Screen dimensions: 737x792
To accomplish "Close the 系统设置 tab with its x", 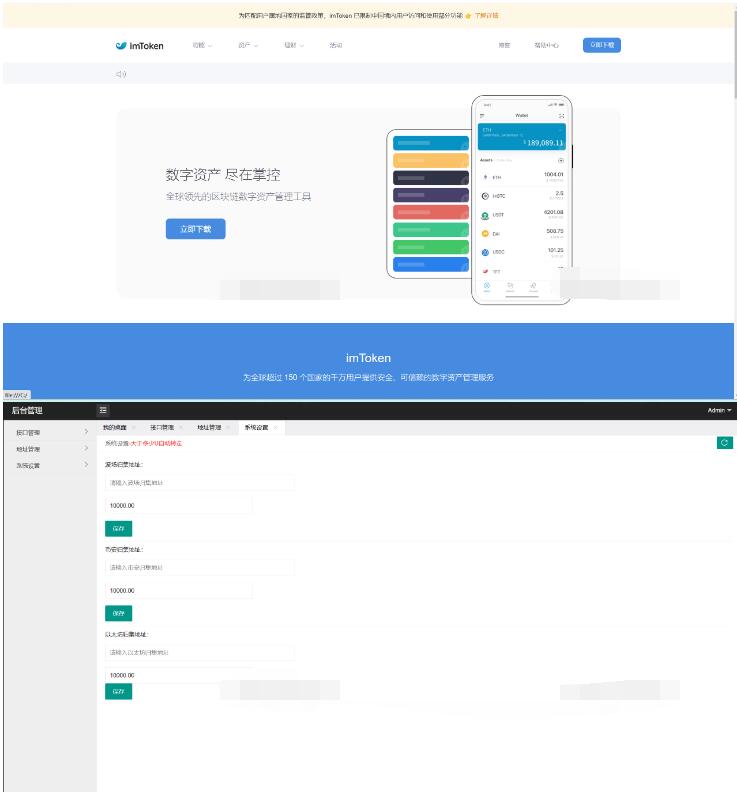I will coord(275,428).
